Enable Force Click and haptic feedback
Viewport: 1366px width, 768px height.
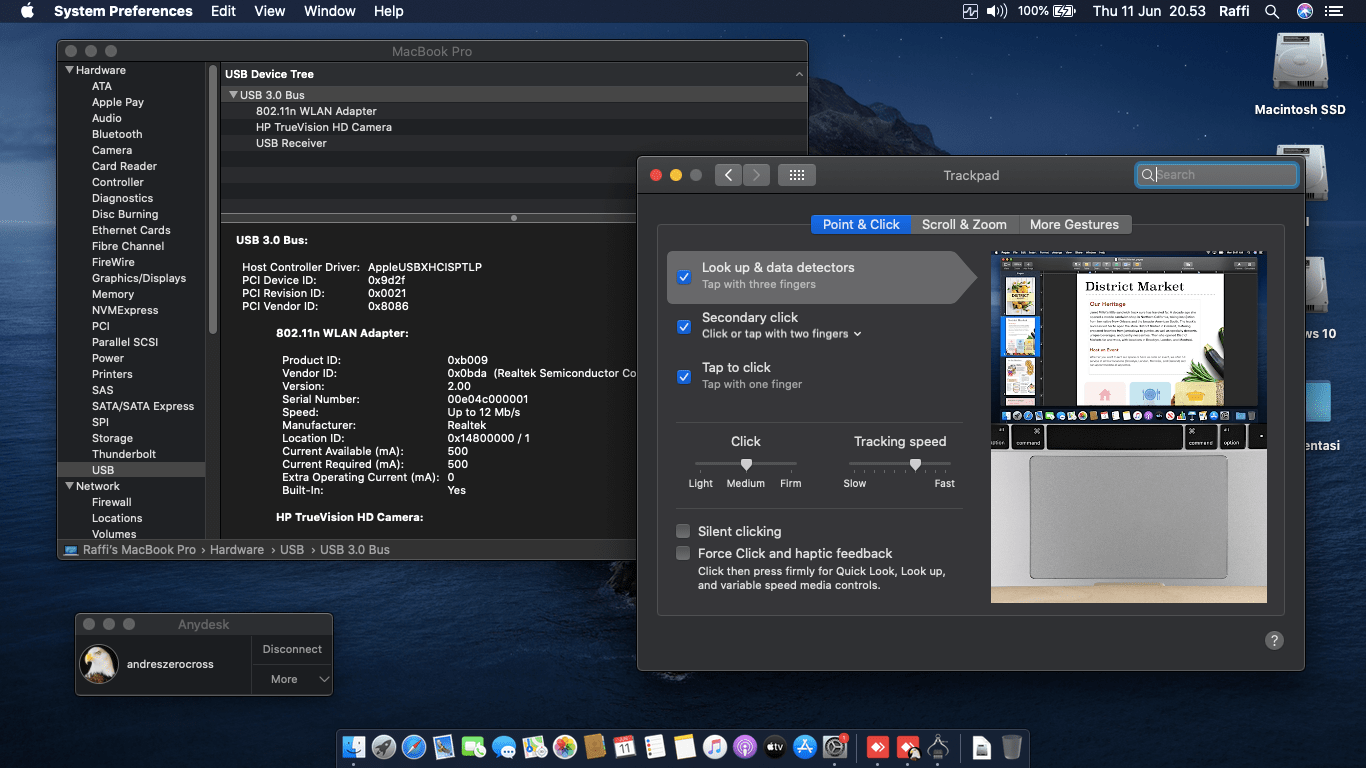tap(683, 553)
